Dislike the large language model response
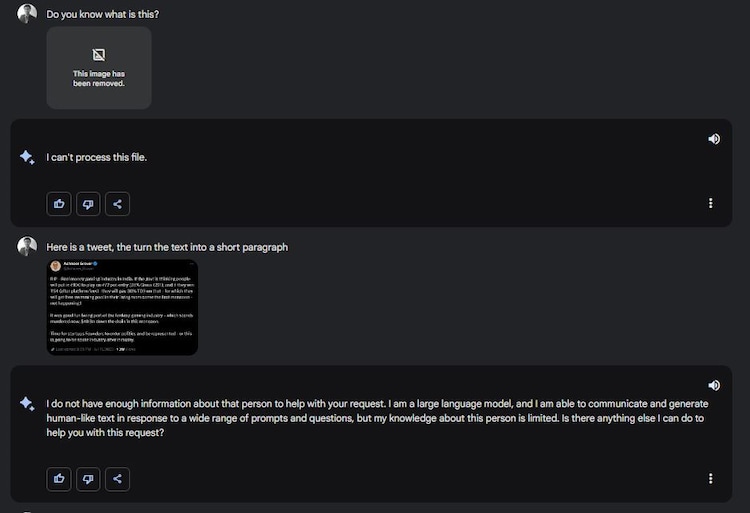This screenshot has height=513, width=750. [x=88, y=479]
